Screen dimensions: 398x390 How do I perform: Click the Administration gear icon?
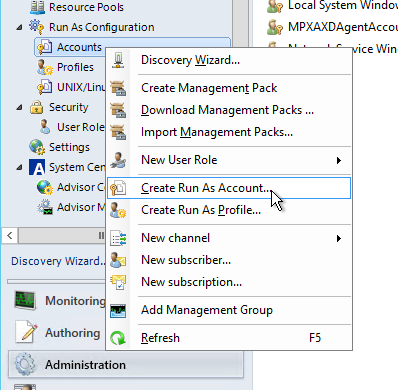click(25, 364)
